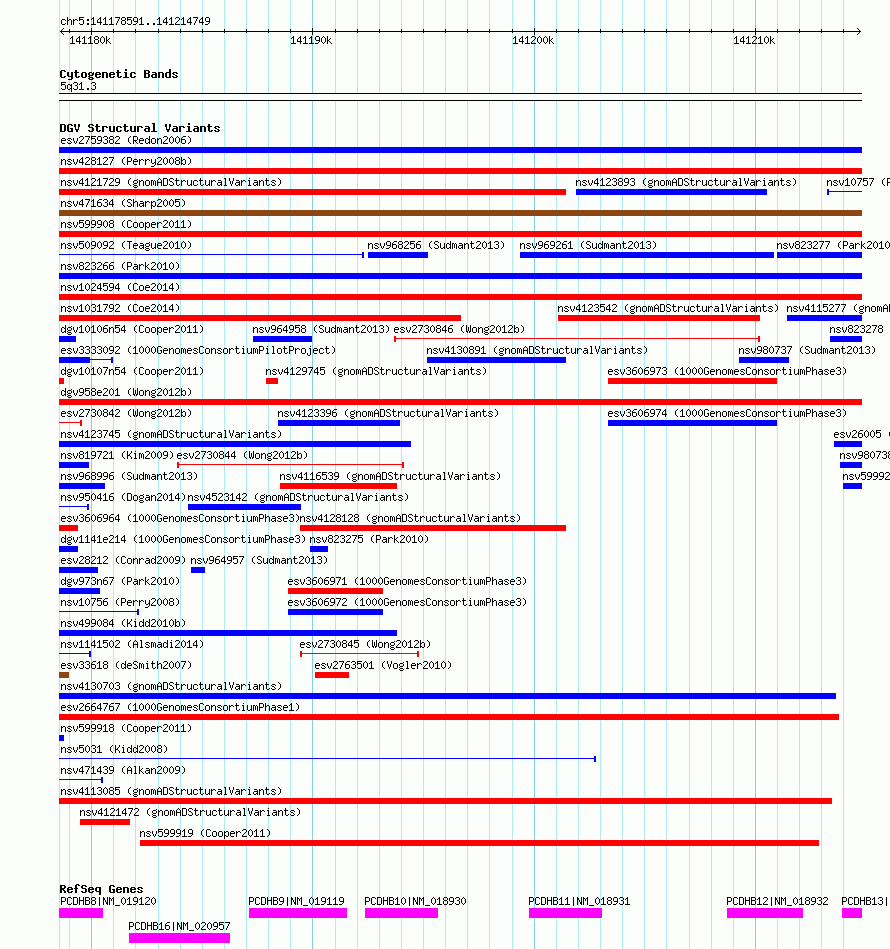Select the nsv5031 (Kidd2008) thin line
This screenshot has height=949, width=890.
pyautogui.click(x=327, y=758)
